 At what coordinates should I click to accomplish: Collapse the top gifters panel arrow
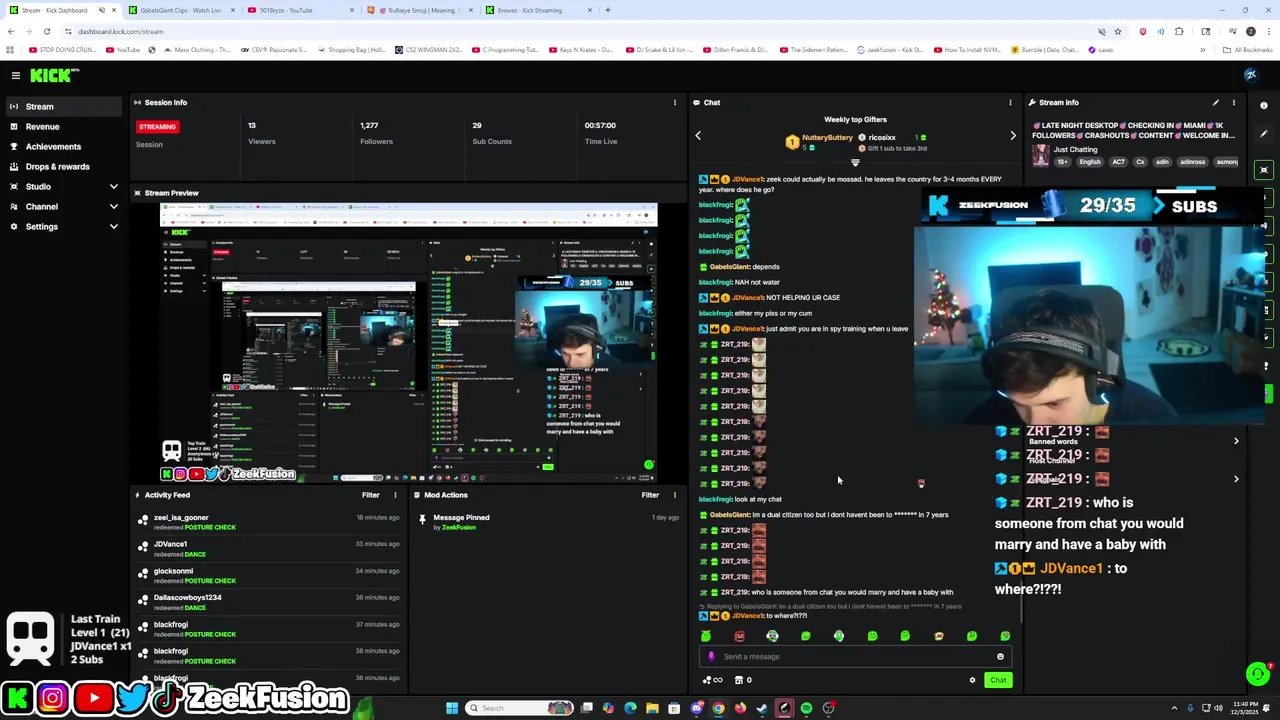tap(855, 162)
